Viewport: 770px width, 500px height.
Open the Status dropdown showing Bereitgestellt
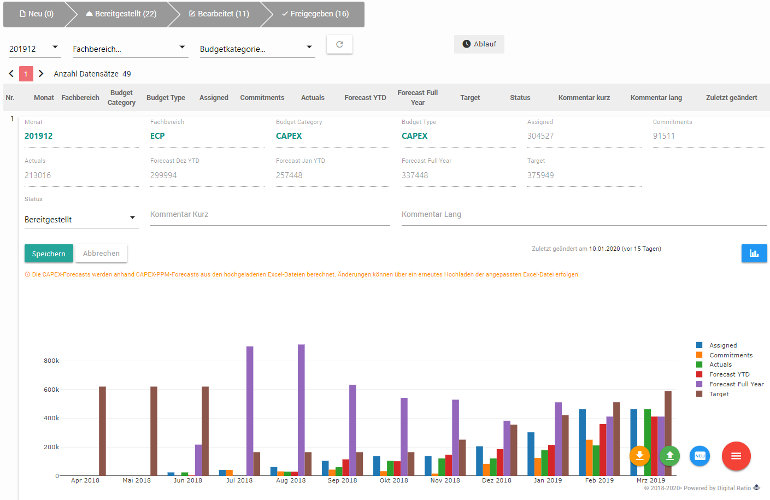click(x=80, y=218)
